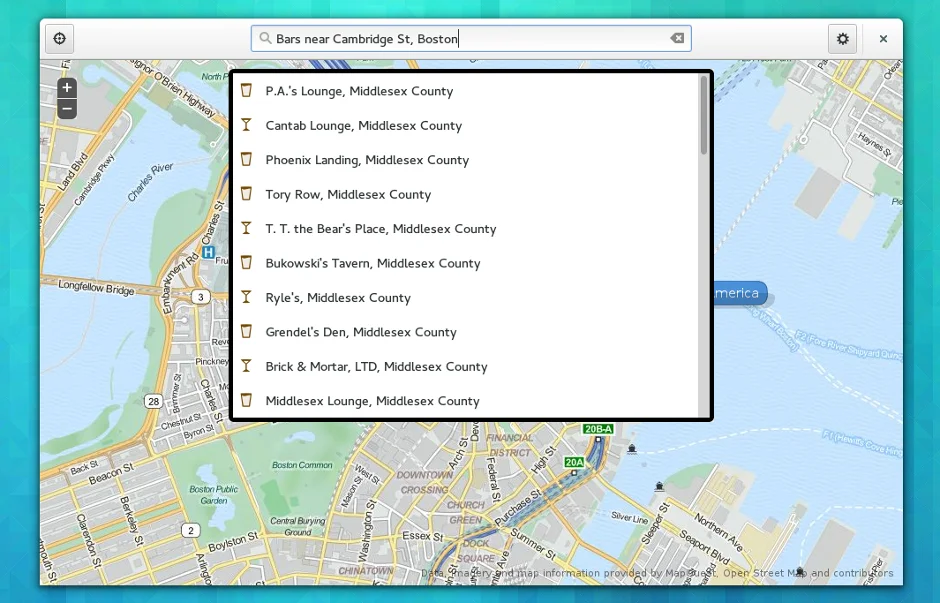940x603 pixels.
Task: Click the locate current position button
Action: (59, 39)
